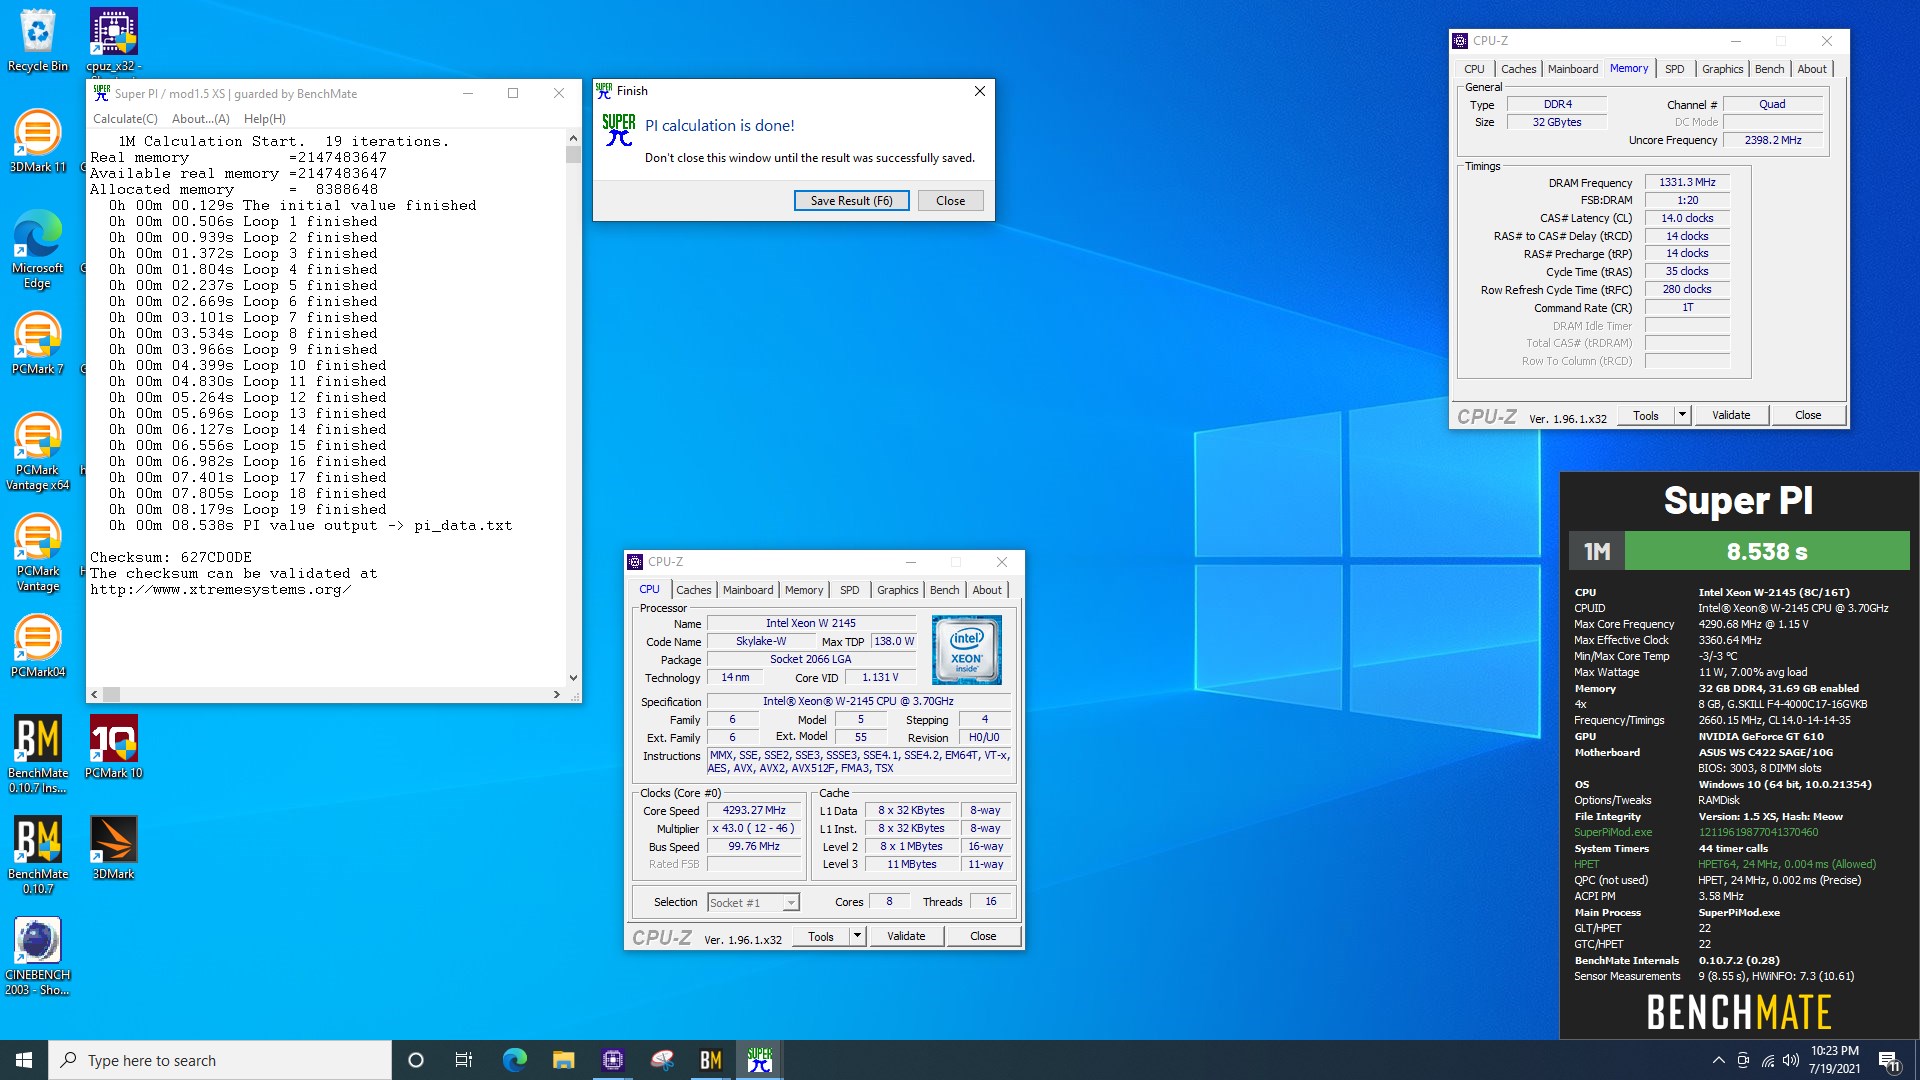Open the CINEBENCH 2003 desktop shortcut
Screen dimensions: 1920x1080
coord(38,956)
